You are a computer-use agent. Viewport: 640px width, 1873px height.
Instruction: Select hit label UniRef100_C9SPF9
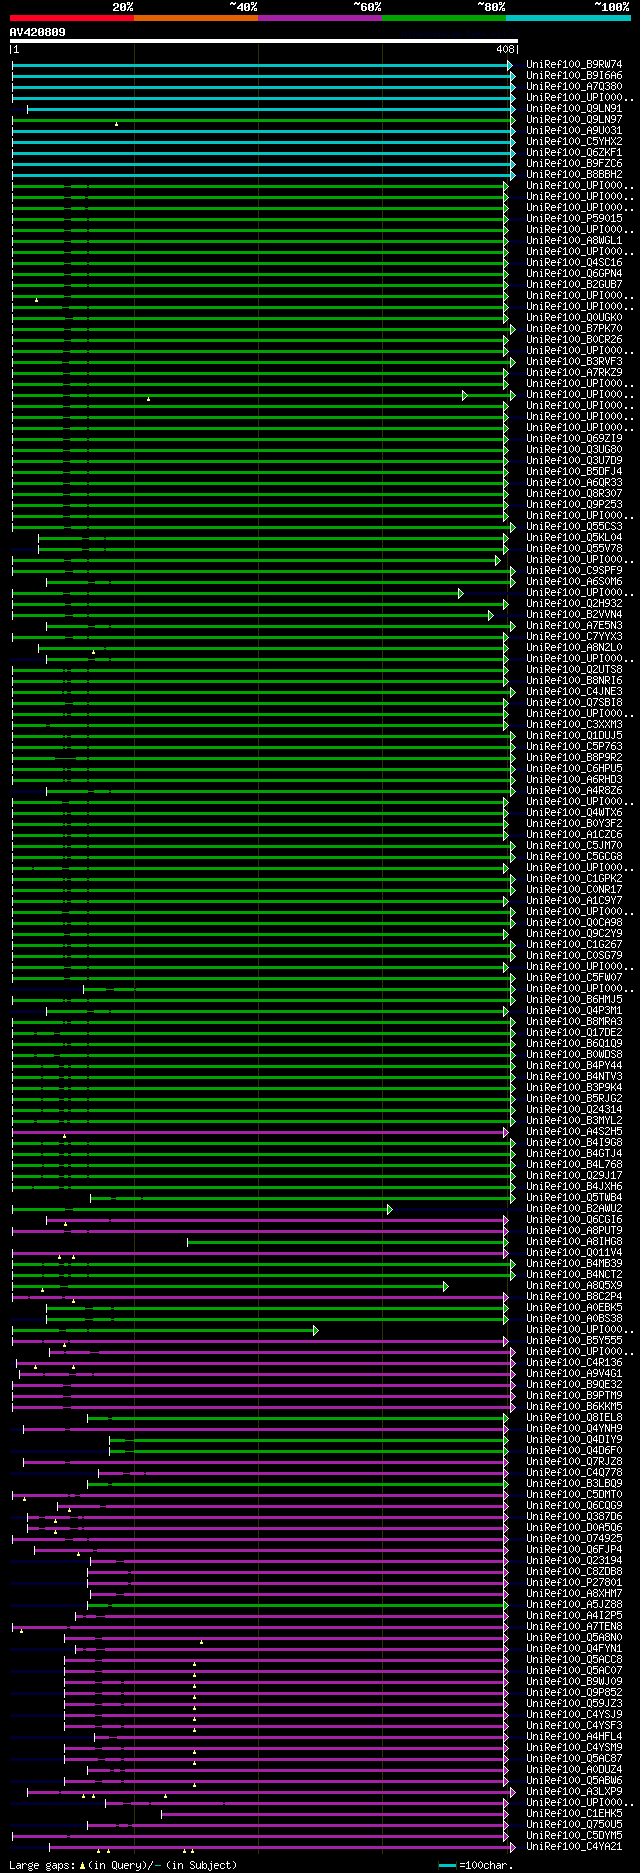point(574,571)
